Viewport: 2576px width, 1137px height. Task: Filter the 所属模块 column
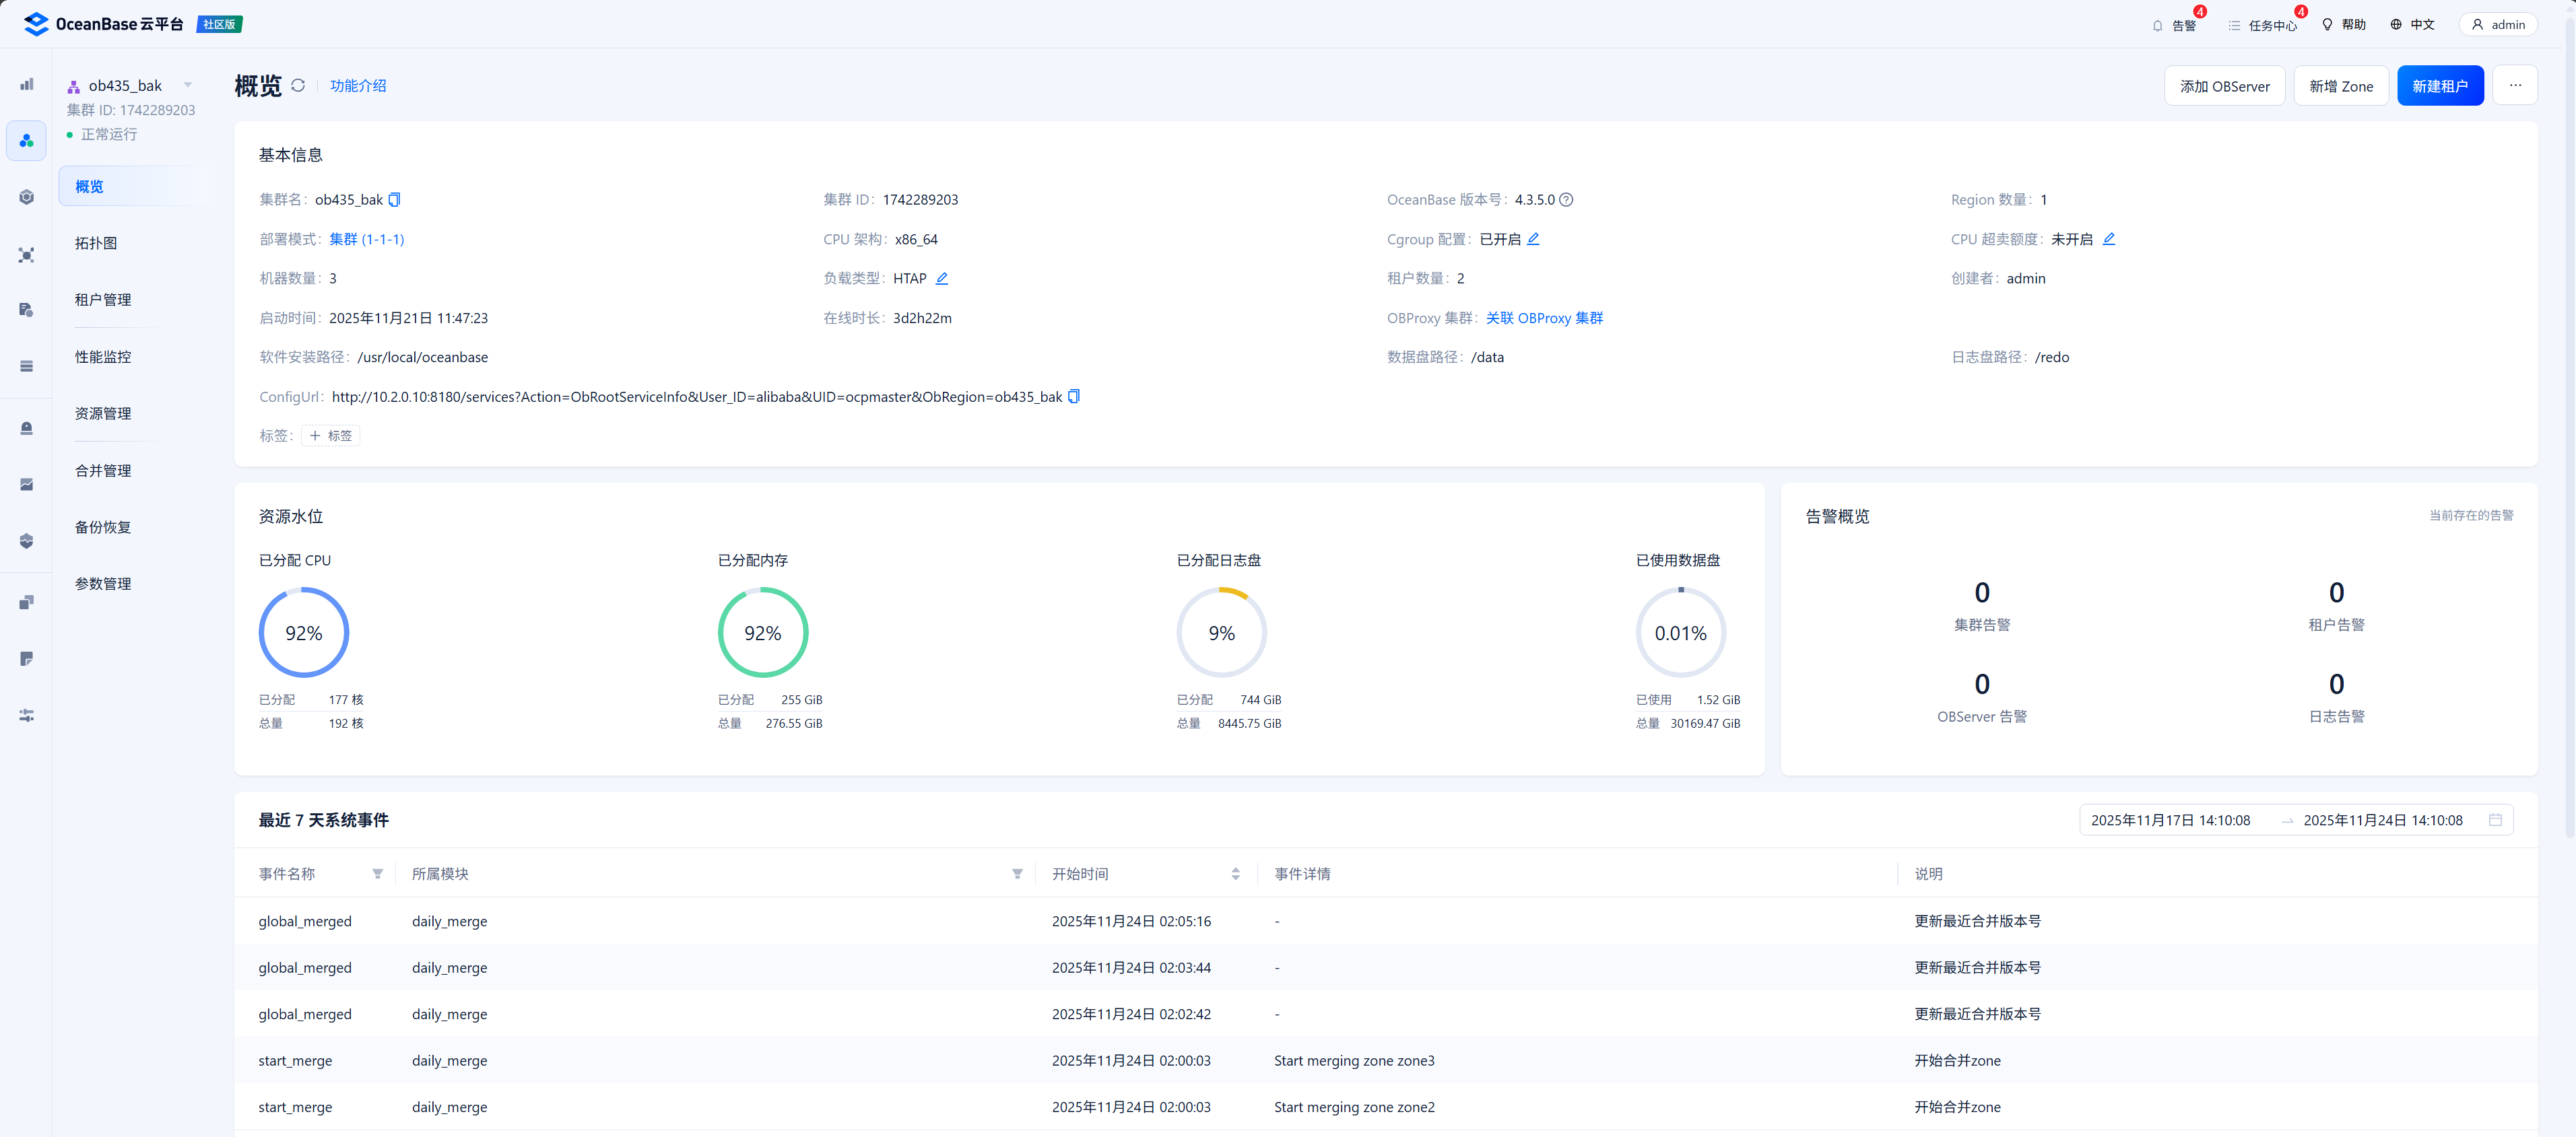(x=1017, y=874)
